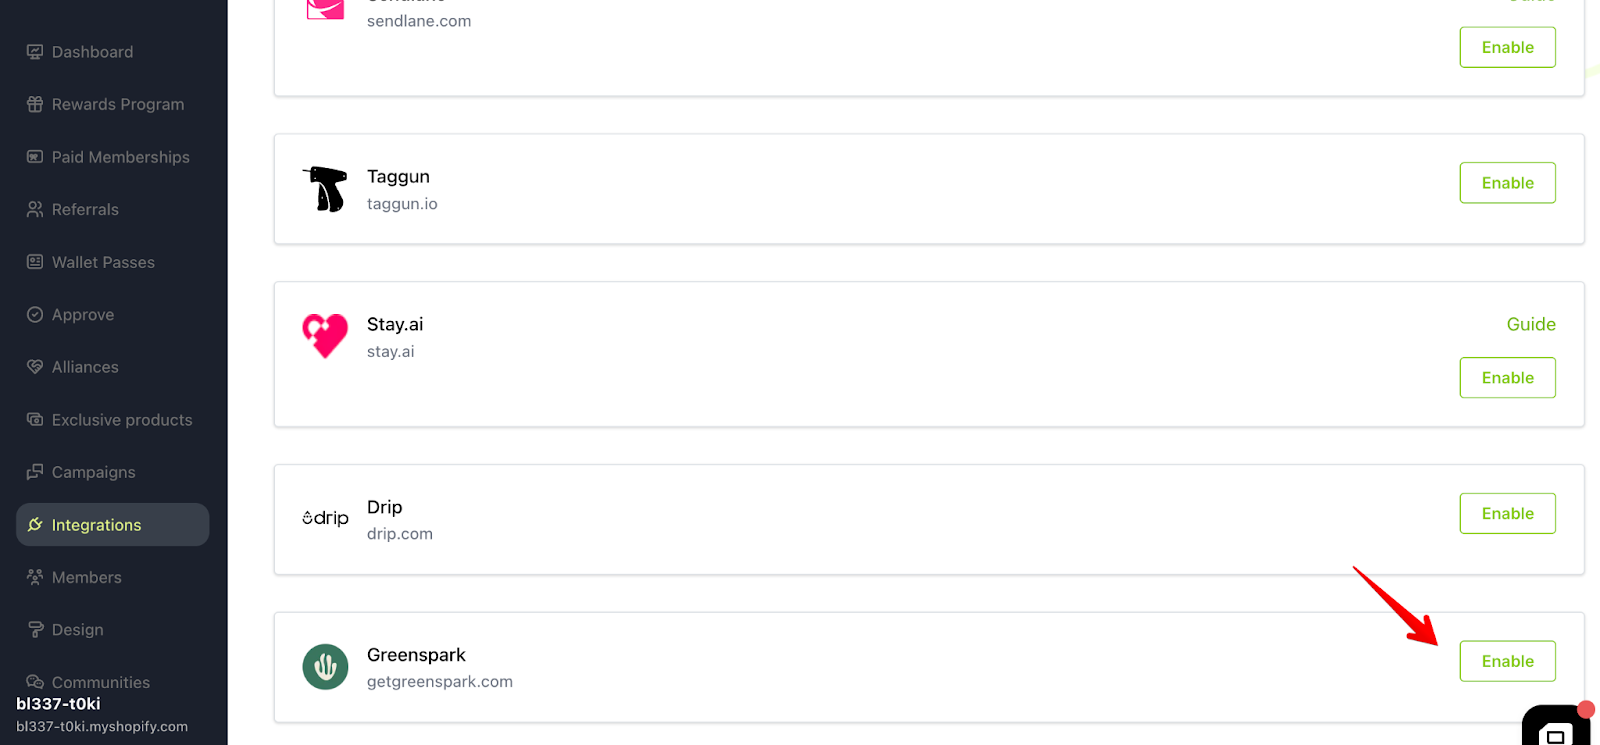The image size is (1600, 745).
Task: Enable the Taggun integration
Action: [1507, 183]
